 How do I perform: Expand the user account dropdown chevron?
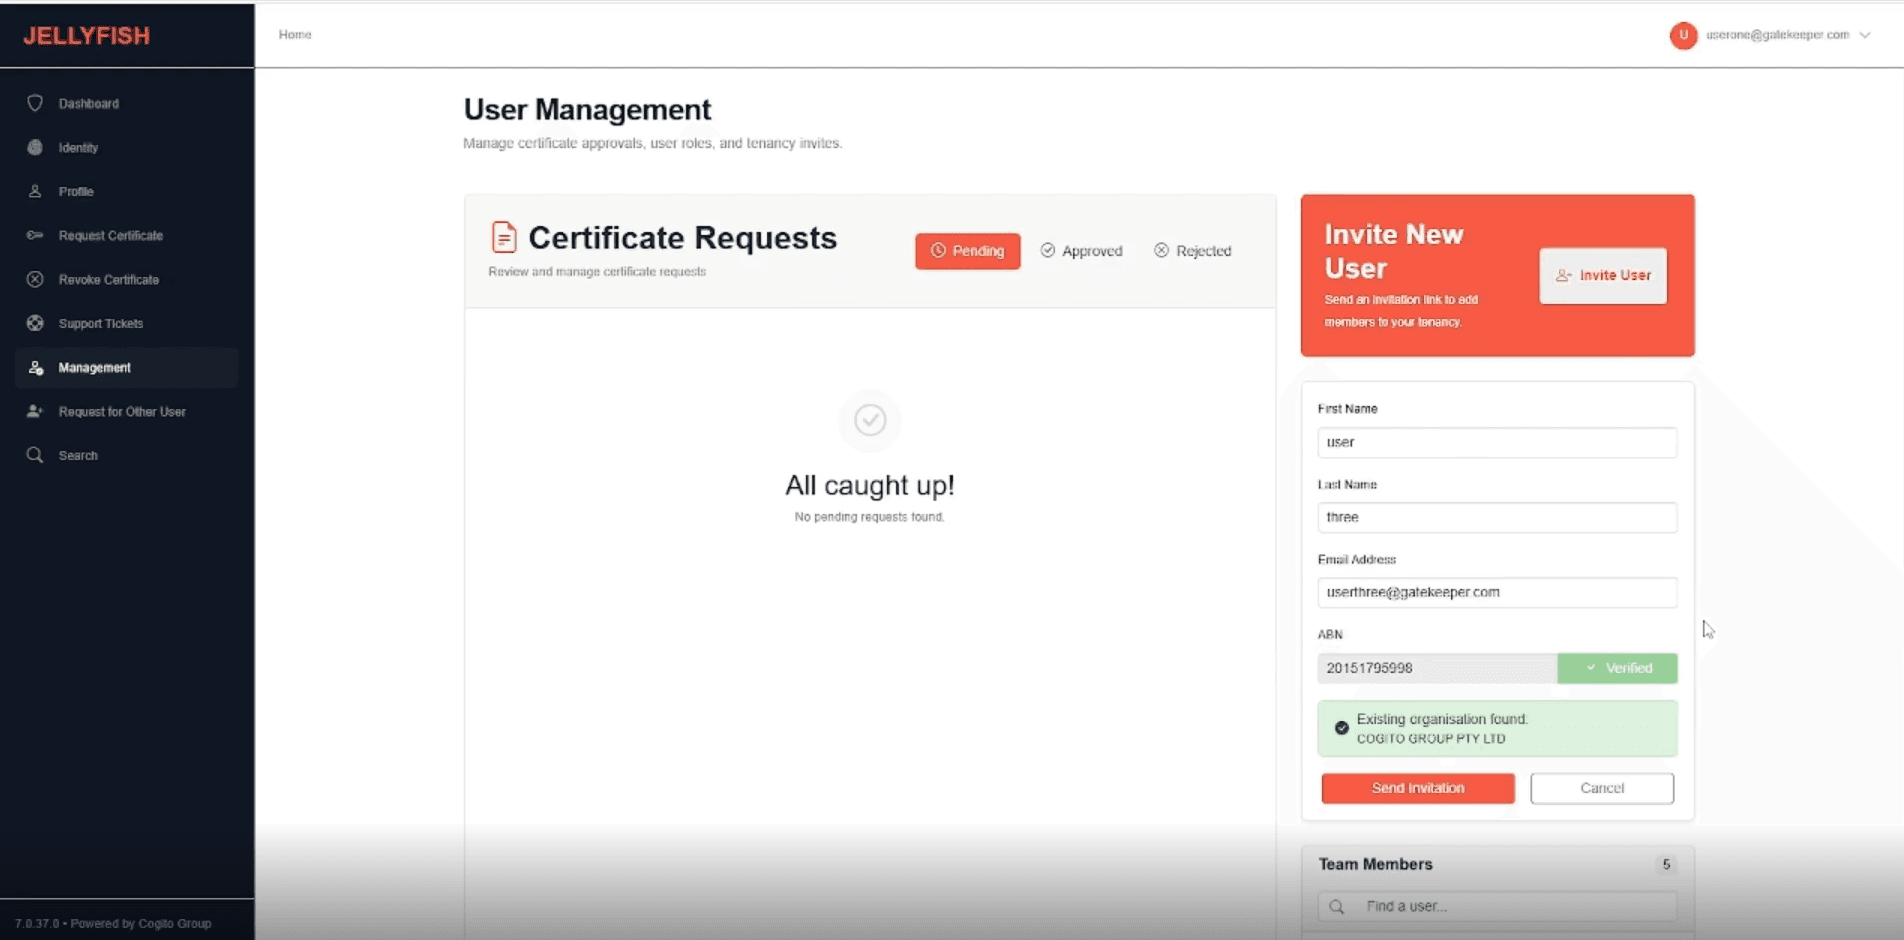tap(1865, 35)
